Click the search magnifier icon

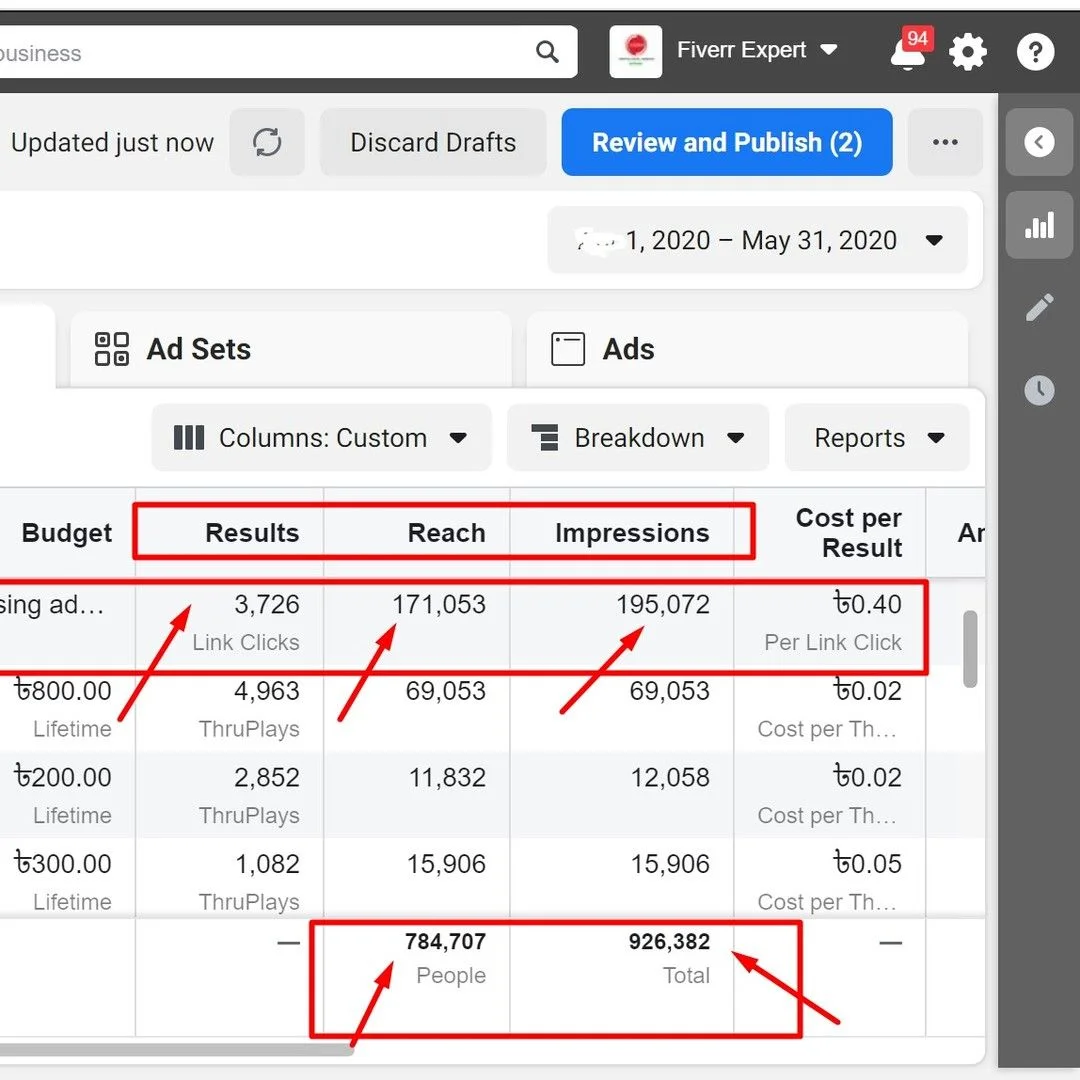547,52
